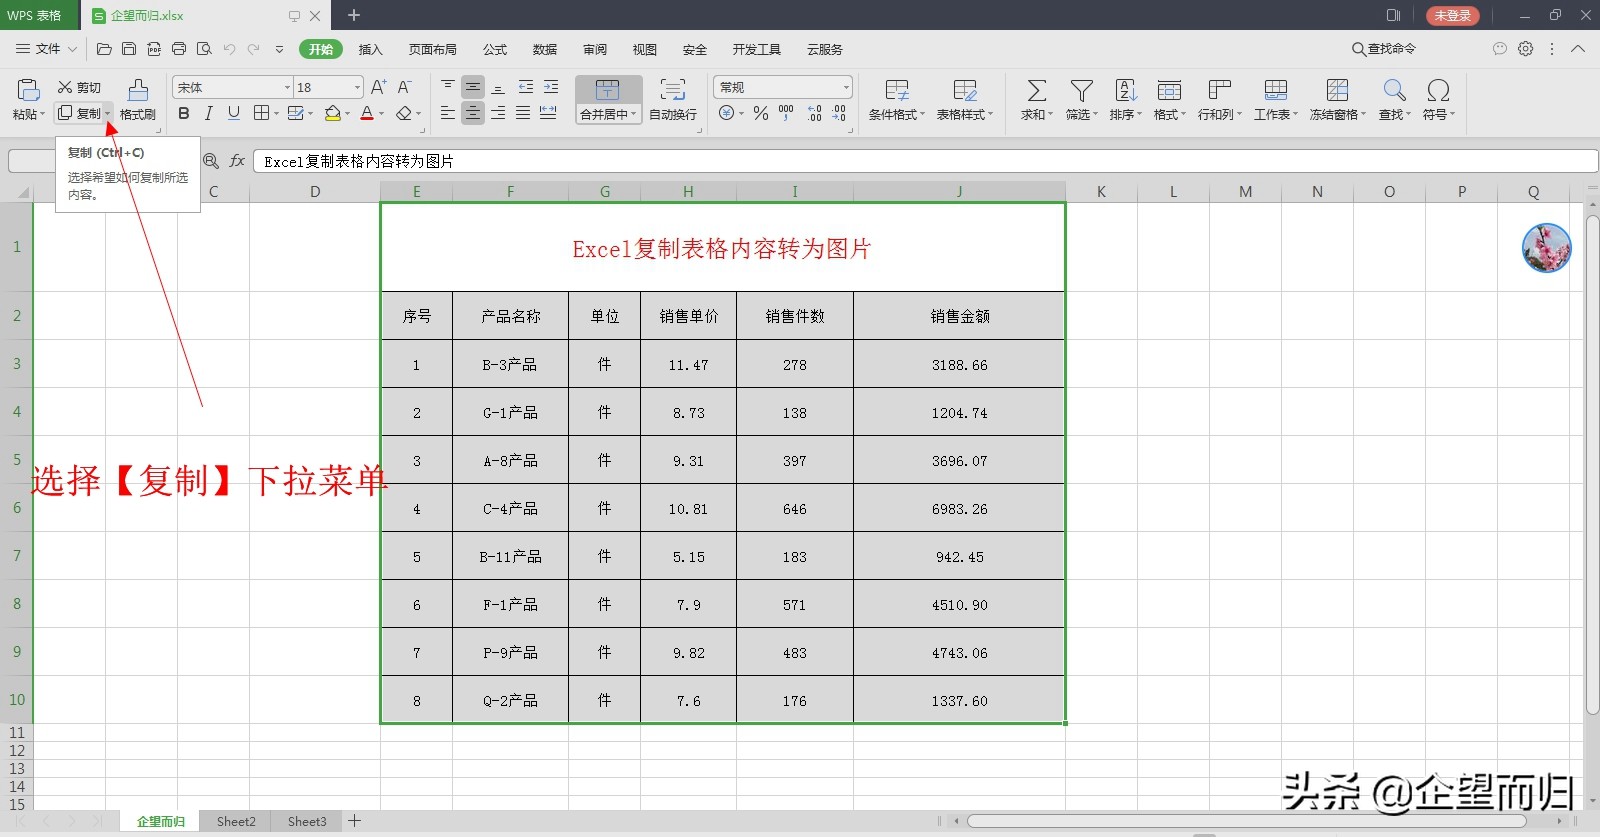Decrease decimal places icon
This screenshot has width=1600, height=837.
(839, 113)
